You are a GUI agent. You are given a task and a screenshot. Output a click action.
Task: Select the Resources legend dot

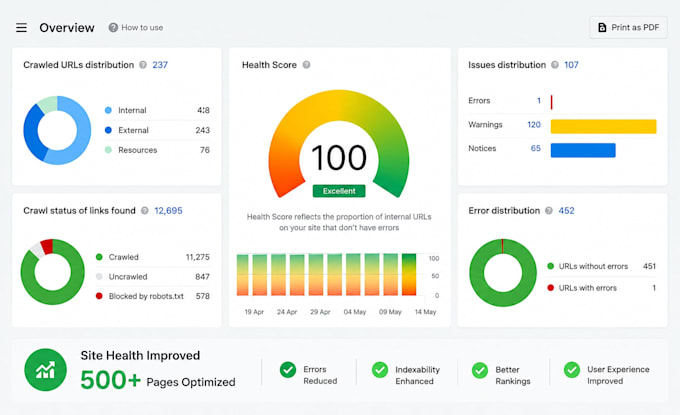[x=108, y=150]
